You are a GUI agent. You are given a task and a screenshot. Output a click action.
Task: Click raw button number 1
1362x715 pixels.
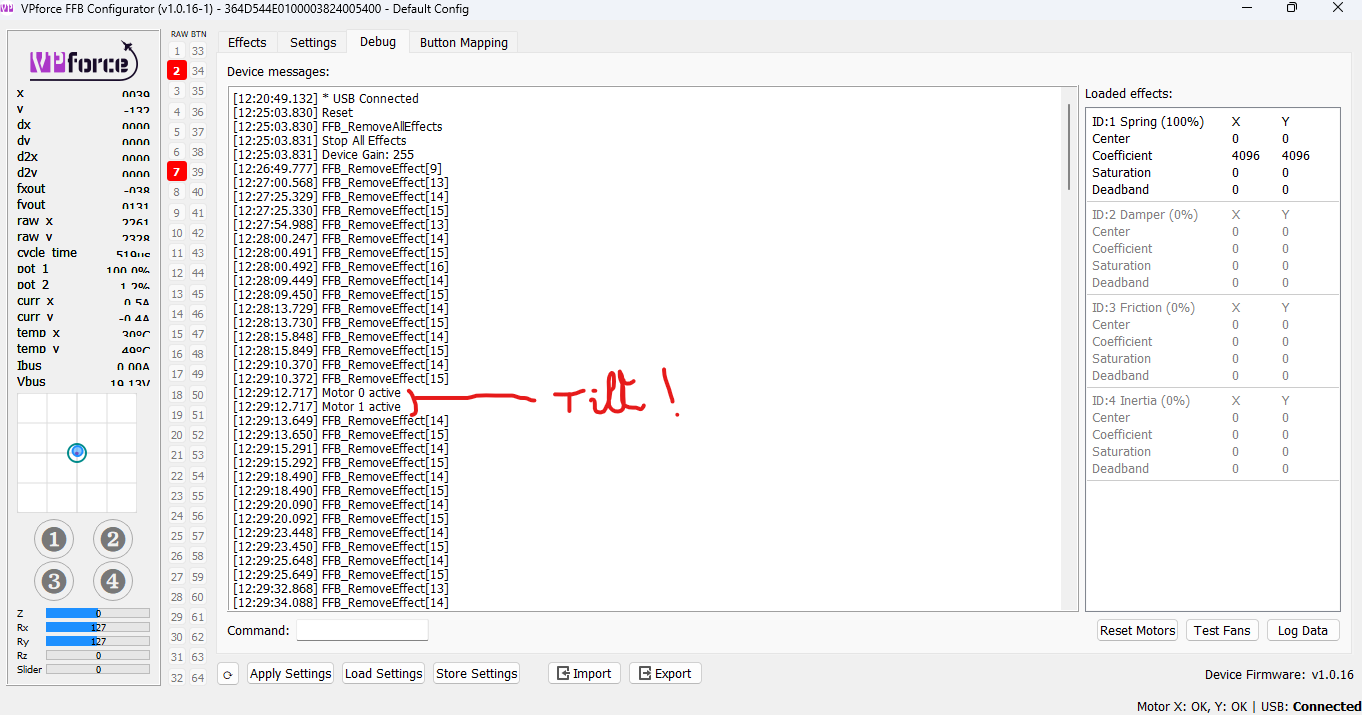177,50
